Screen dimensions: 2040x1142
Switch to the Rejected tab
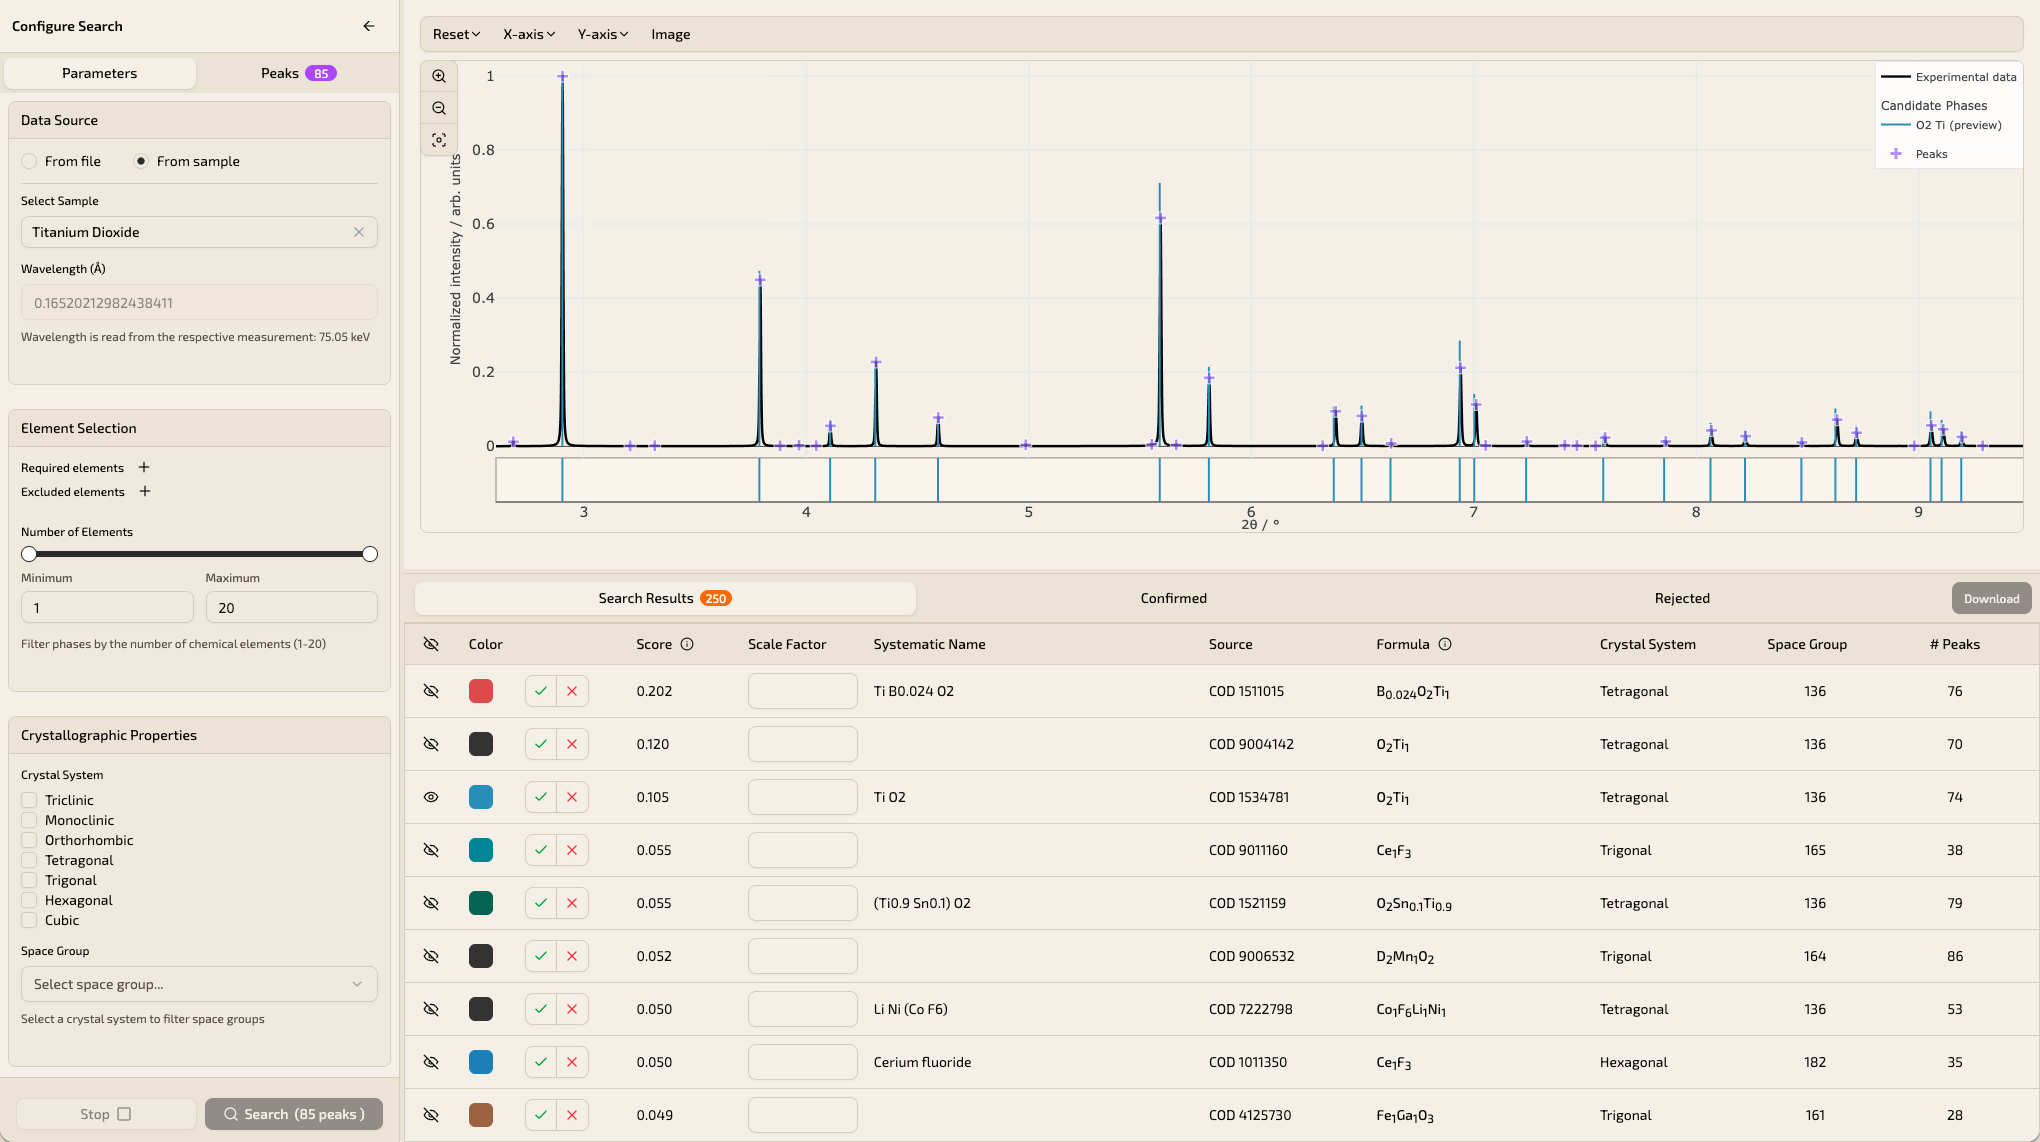pyautogui.click(x=1682, y=598)
